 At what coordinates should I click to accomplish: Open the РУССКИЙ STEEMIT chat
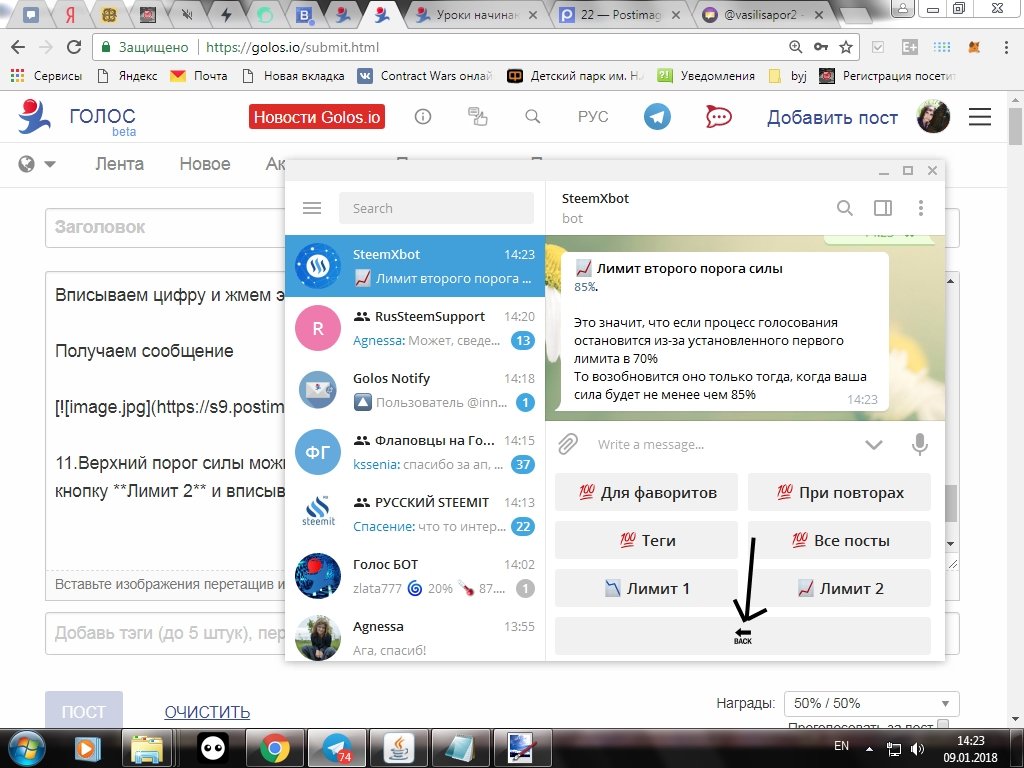point(415,514)
